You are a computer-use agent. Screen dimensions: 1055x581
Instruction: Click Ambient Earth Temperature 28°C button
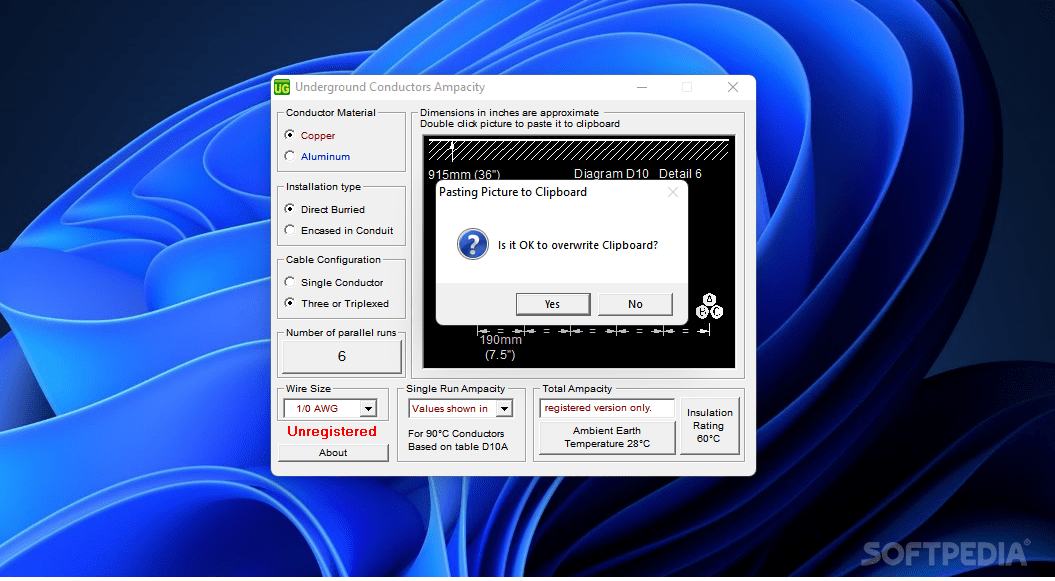(x=607, y=437)
